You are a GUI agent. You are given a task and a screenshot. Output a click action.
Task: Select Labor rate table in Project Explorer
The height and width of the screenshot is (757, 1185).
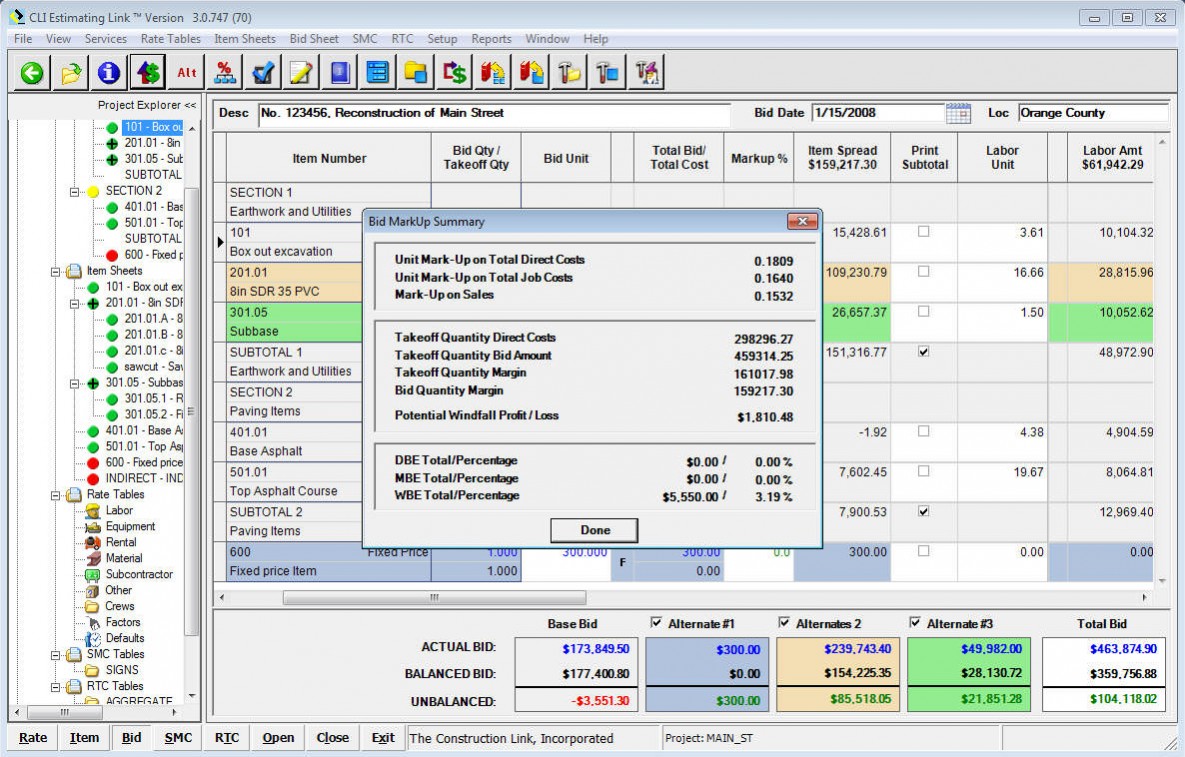coord(119,511)
